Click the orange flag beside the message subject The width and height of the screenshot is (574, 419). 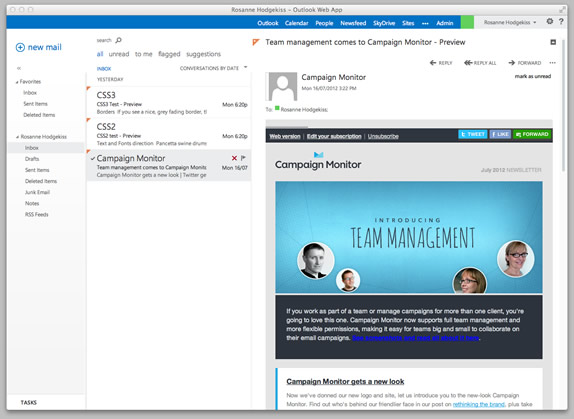pyautogui.click(x=256, y=42)
